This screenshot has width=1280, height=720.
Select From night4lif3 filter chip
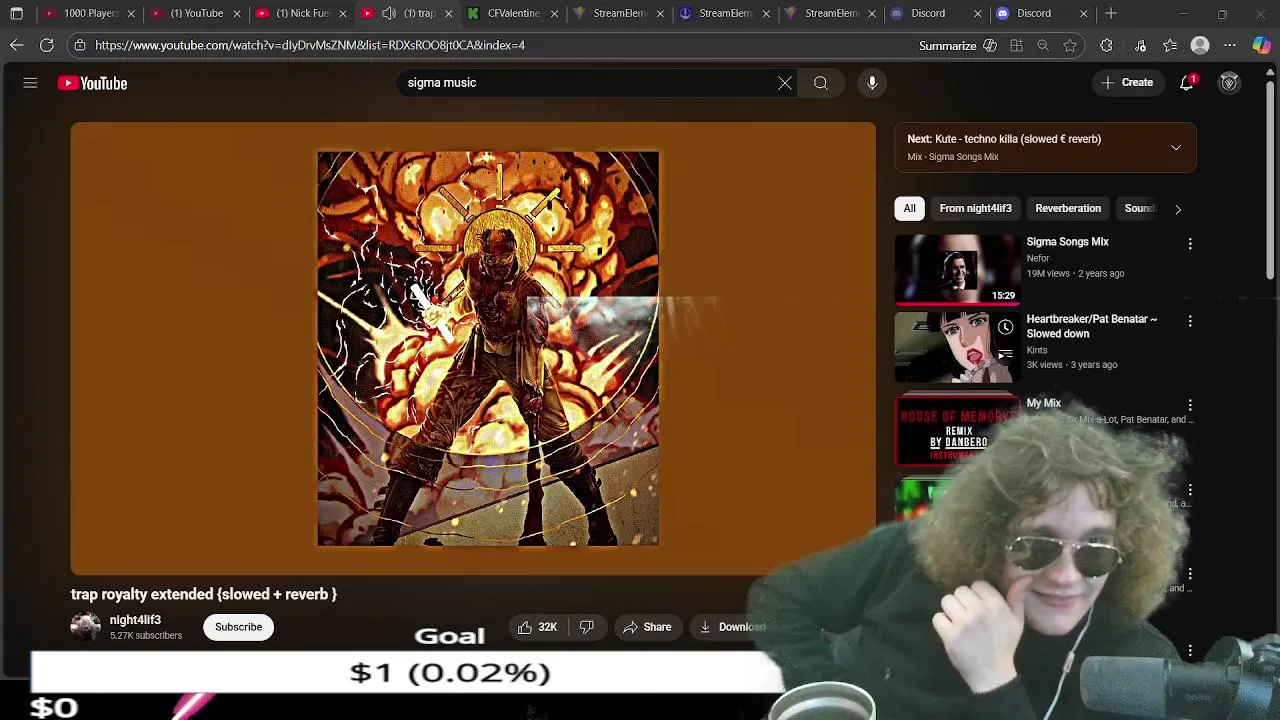[x=975, y=208]
